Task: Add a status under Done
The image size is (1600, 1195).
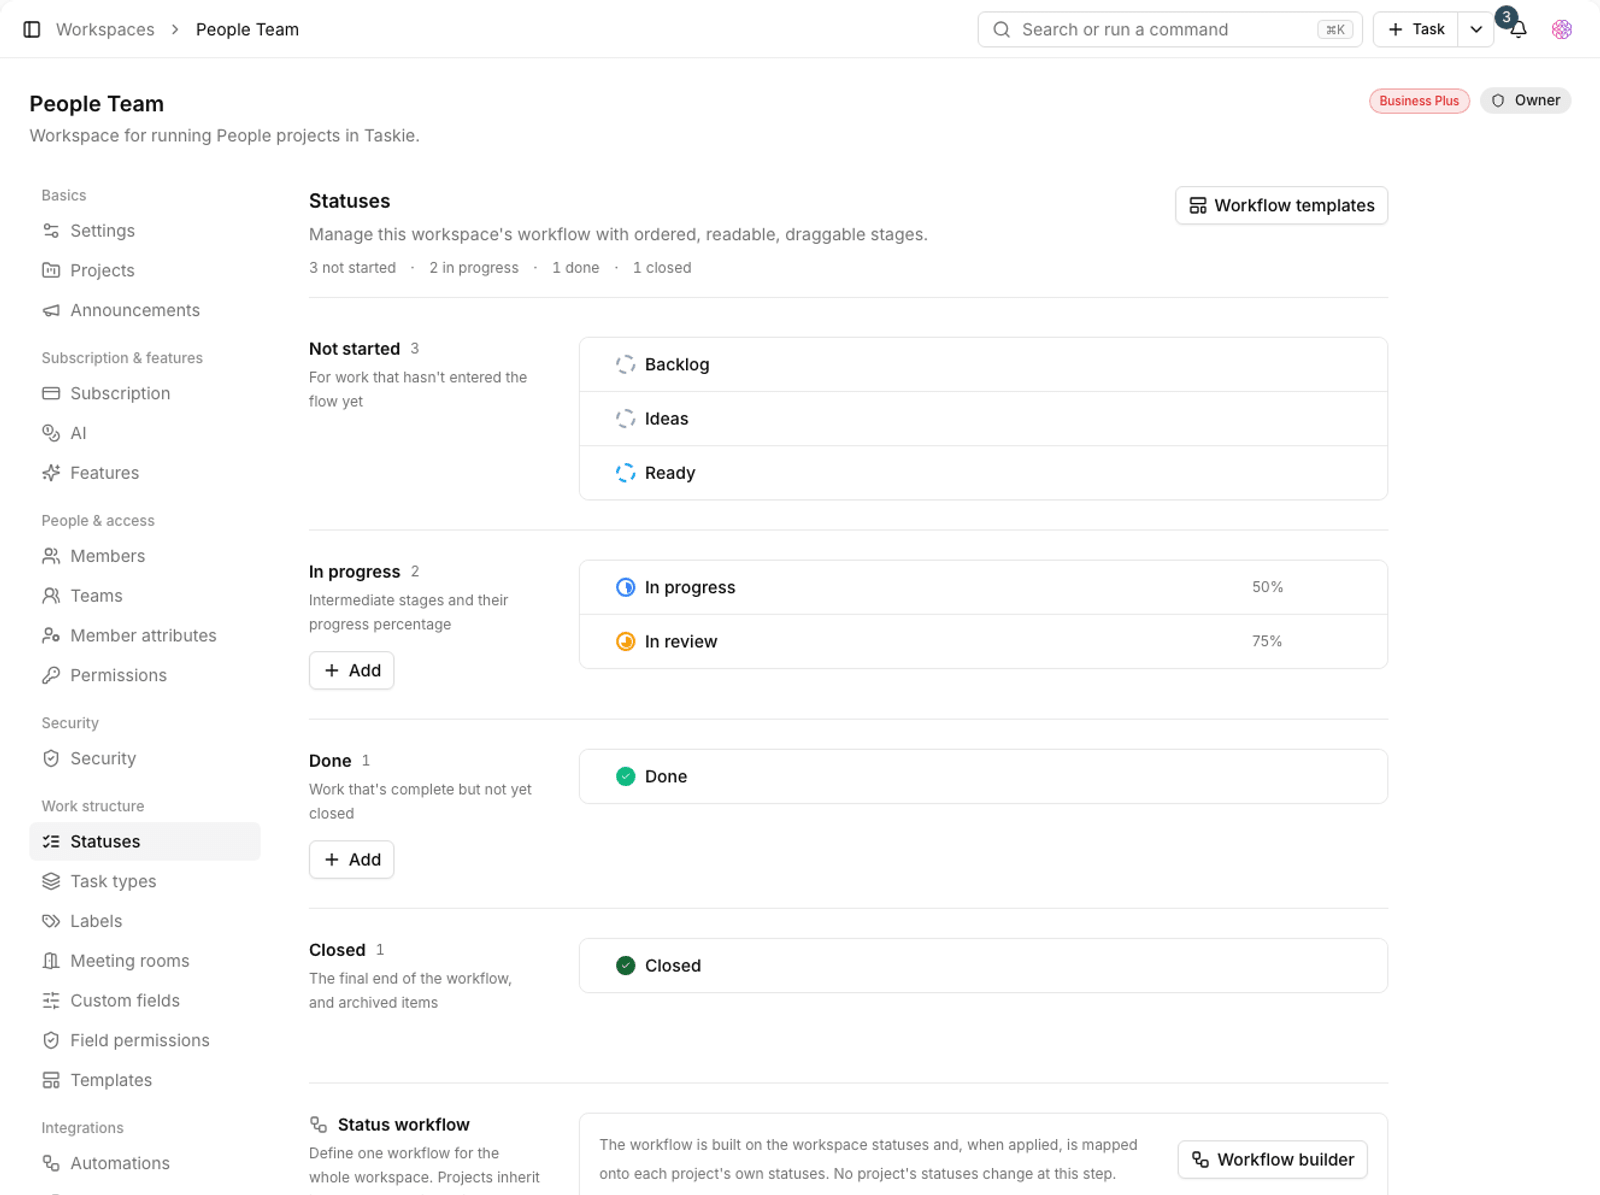Action: pyautogui.click(x=351, y=859)
